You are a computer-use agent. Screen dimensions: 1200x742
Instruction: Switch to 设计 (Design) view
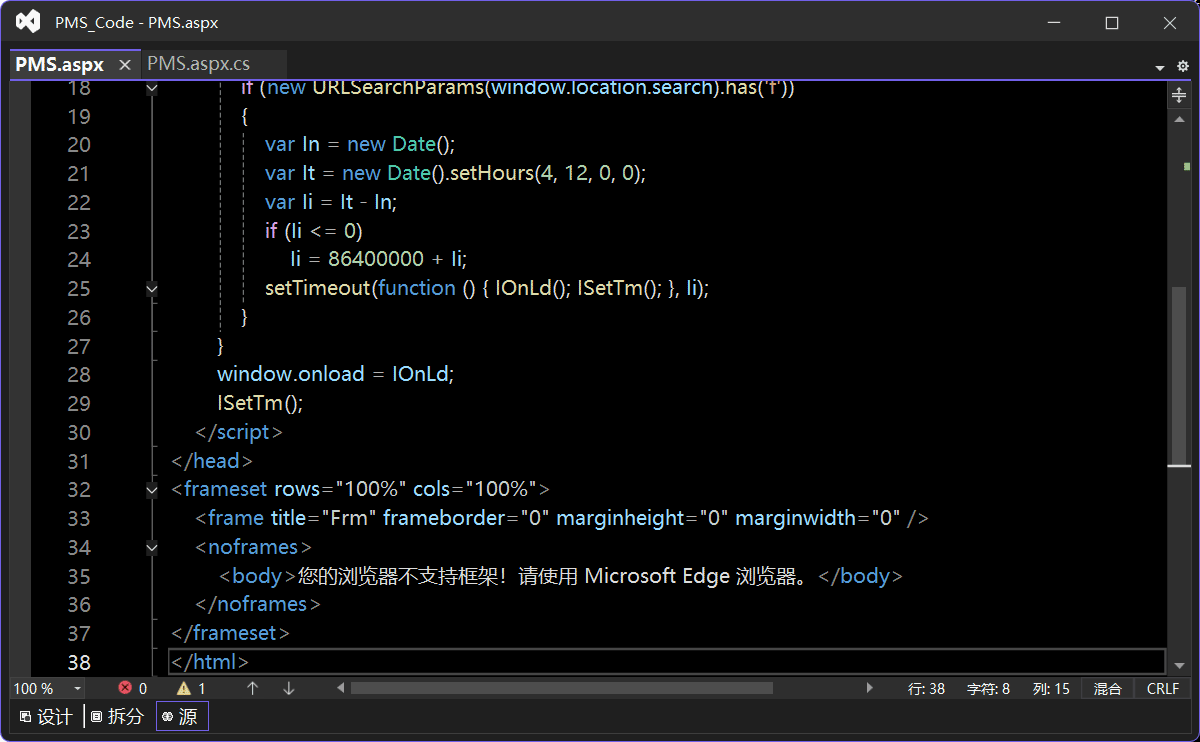click(46, 716)
